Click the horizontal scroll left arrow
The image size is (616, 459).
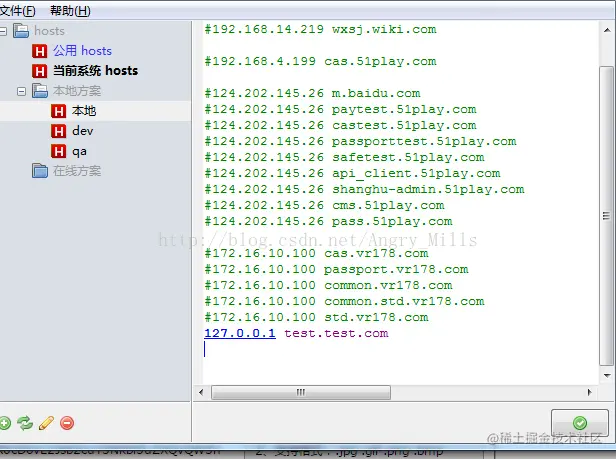tap(201, 392)
